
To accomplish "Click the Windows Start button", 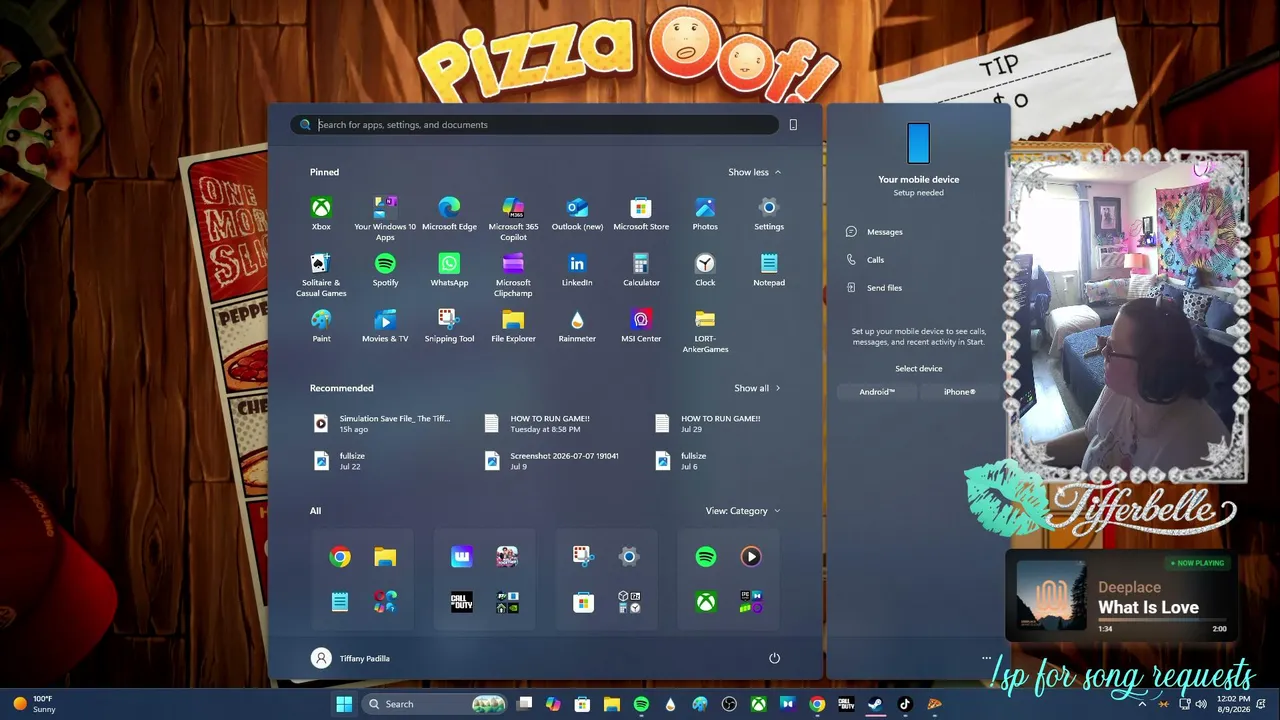I will click(x=344, y=704).
